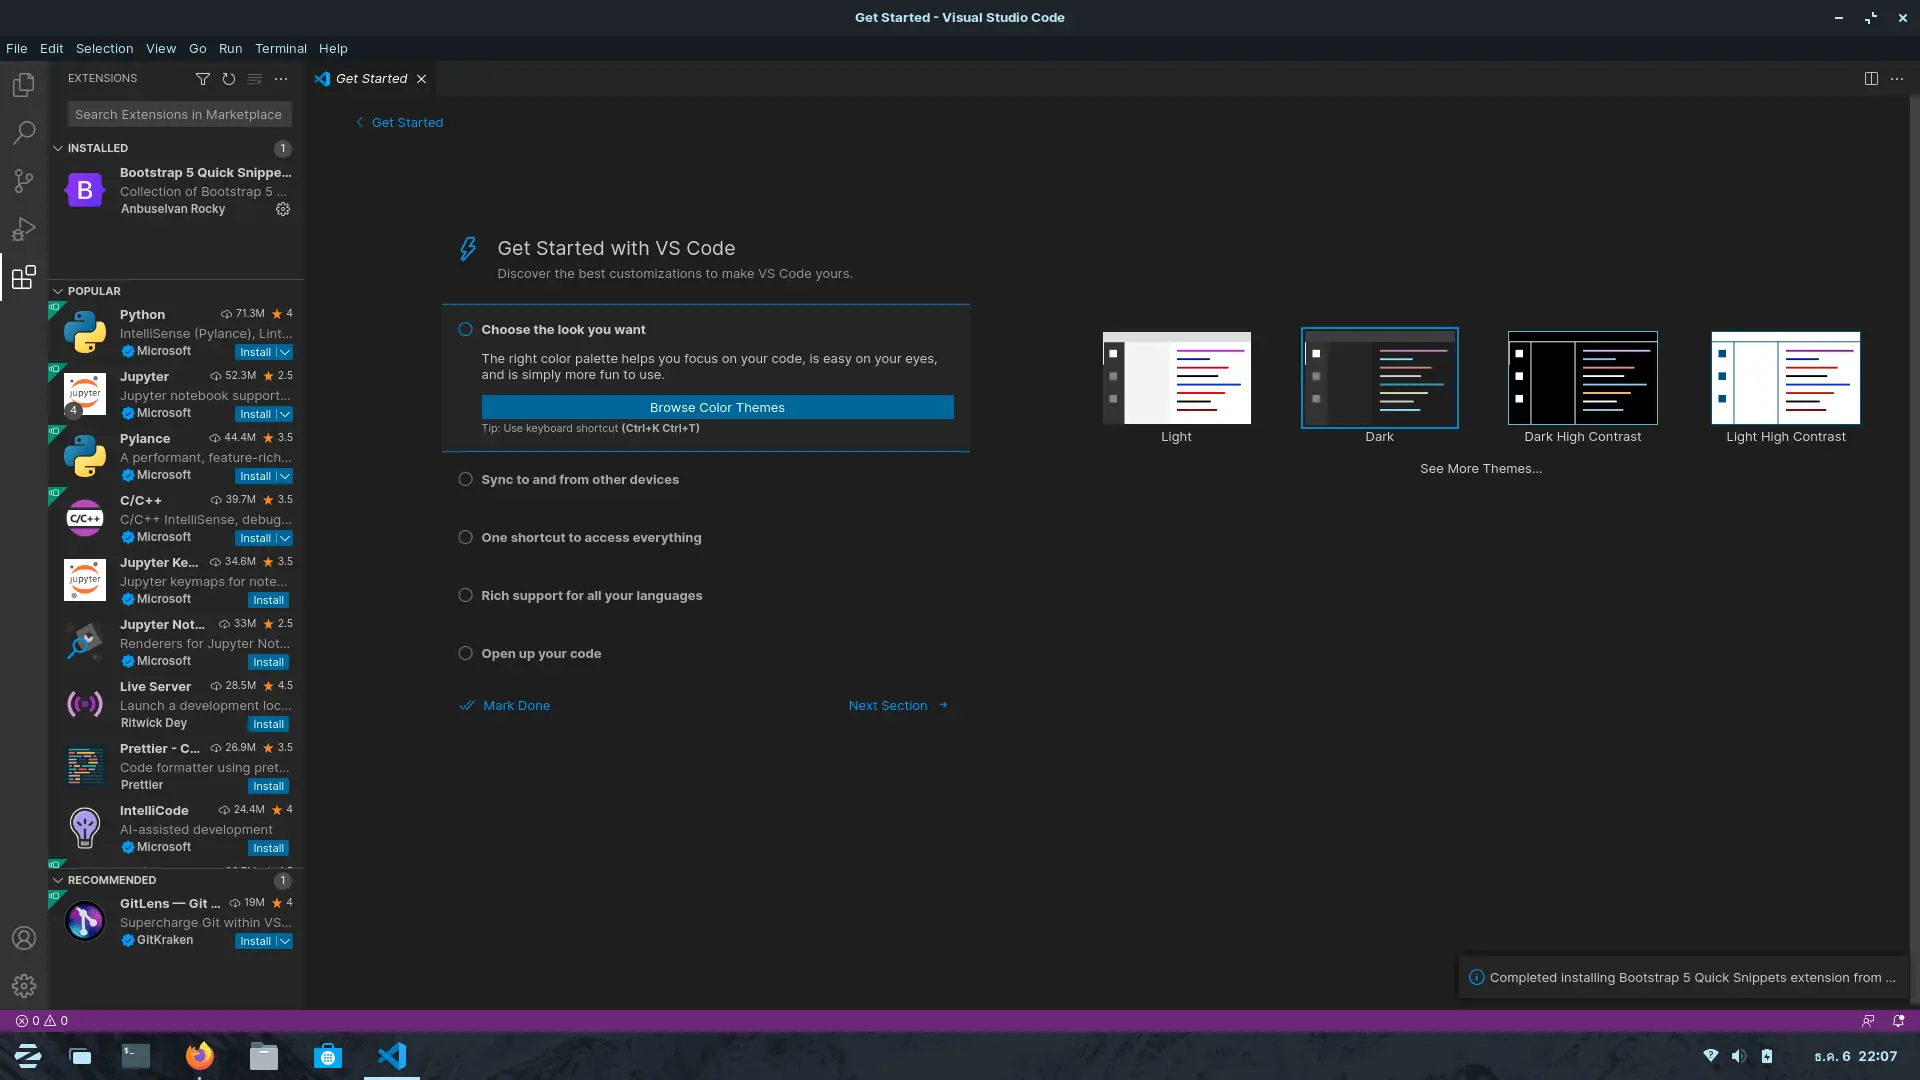Open the GitLens extension icon
Screen dimensions: 1920x1080
[85, 921]
